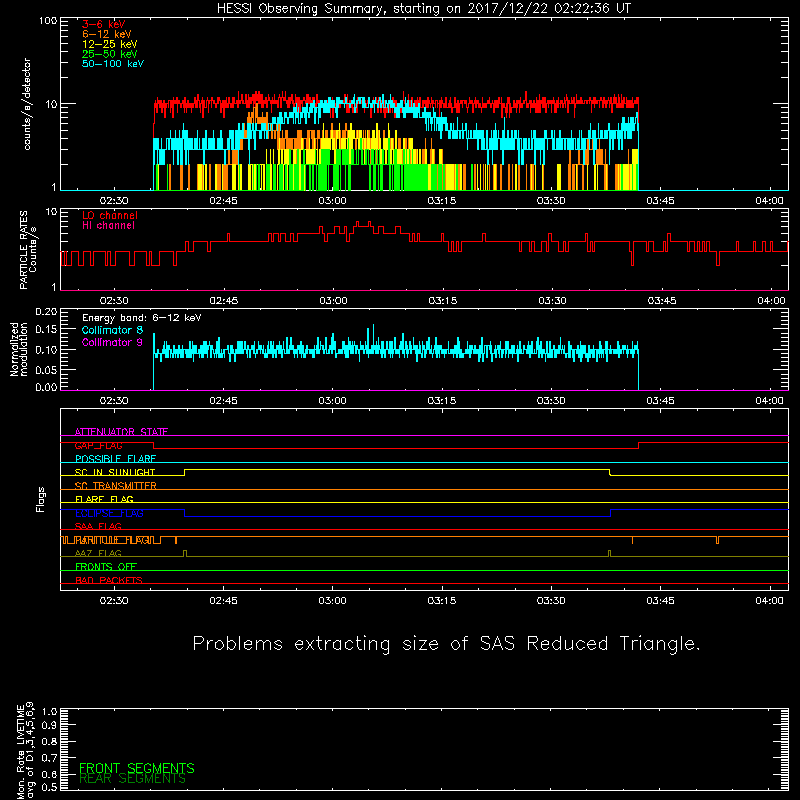
Task: Click 04:00 tick under the flags plot
Action: point(769,601)
